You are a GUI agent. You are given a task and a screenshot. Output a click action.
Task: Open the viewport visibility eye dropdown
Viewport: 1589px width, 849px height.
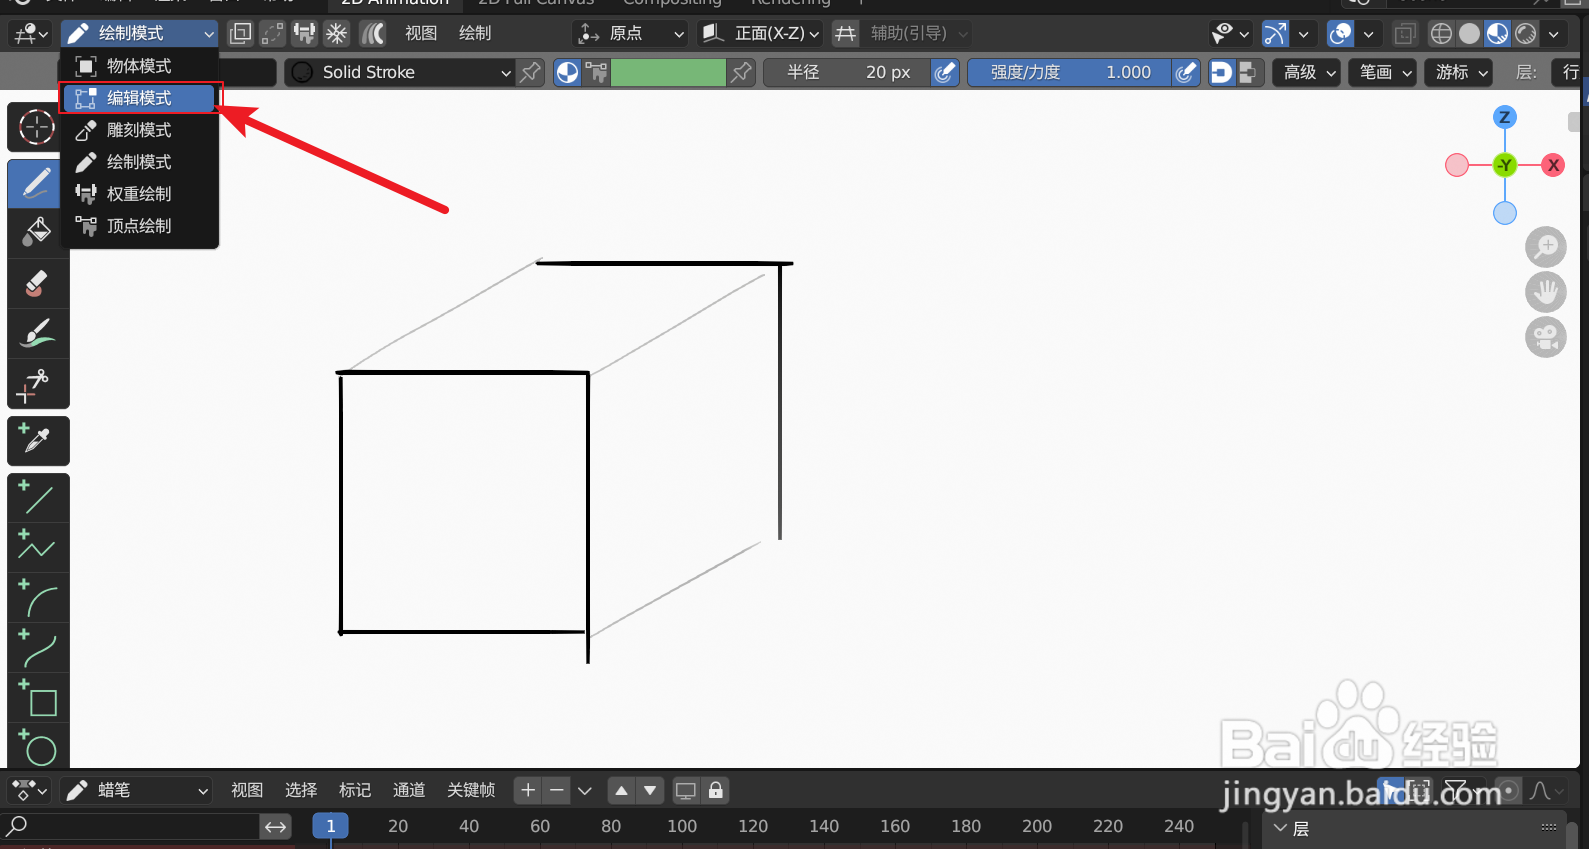tap(1230, 34)
